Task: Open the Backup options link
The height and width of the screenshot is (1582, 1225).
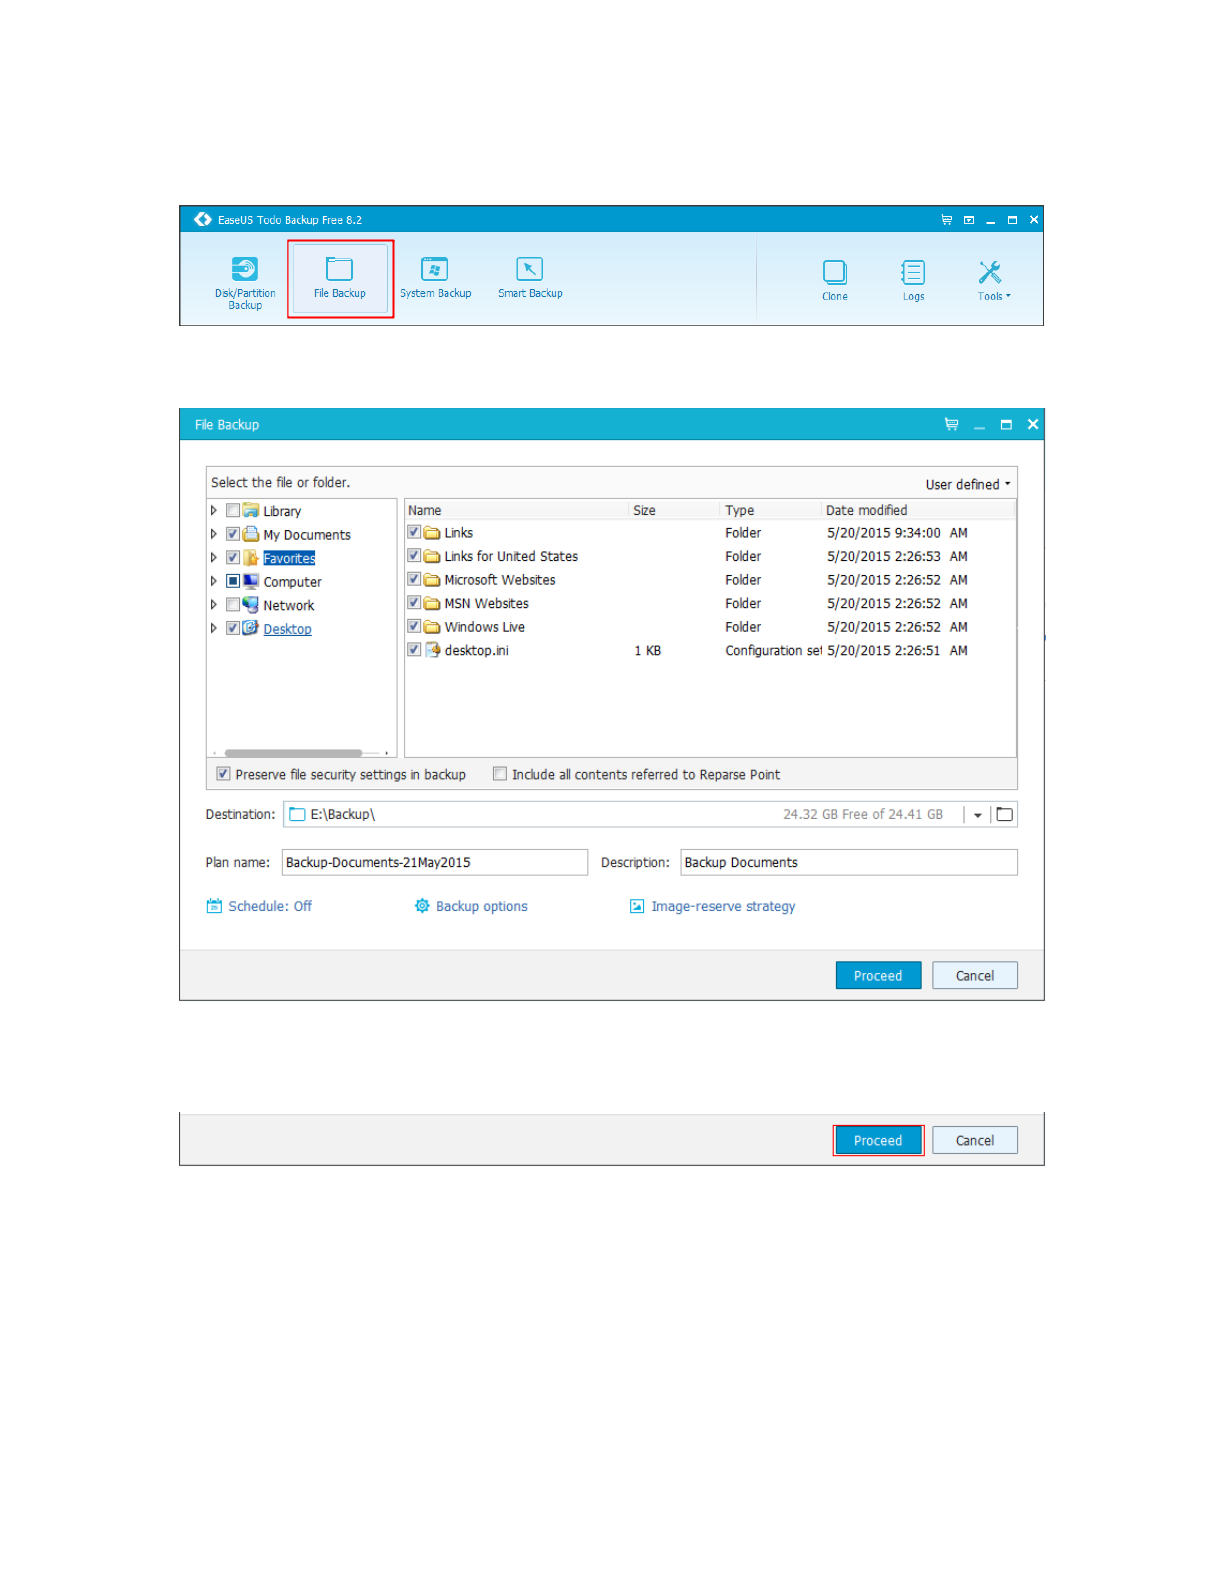Action: [481, 907]
